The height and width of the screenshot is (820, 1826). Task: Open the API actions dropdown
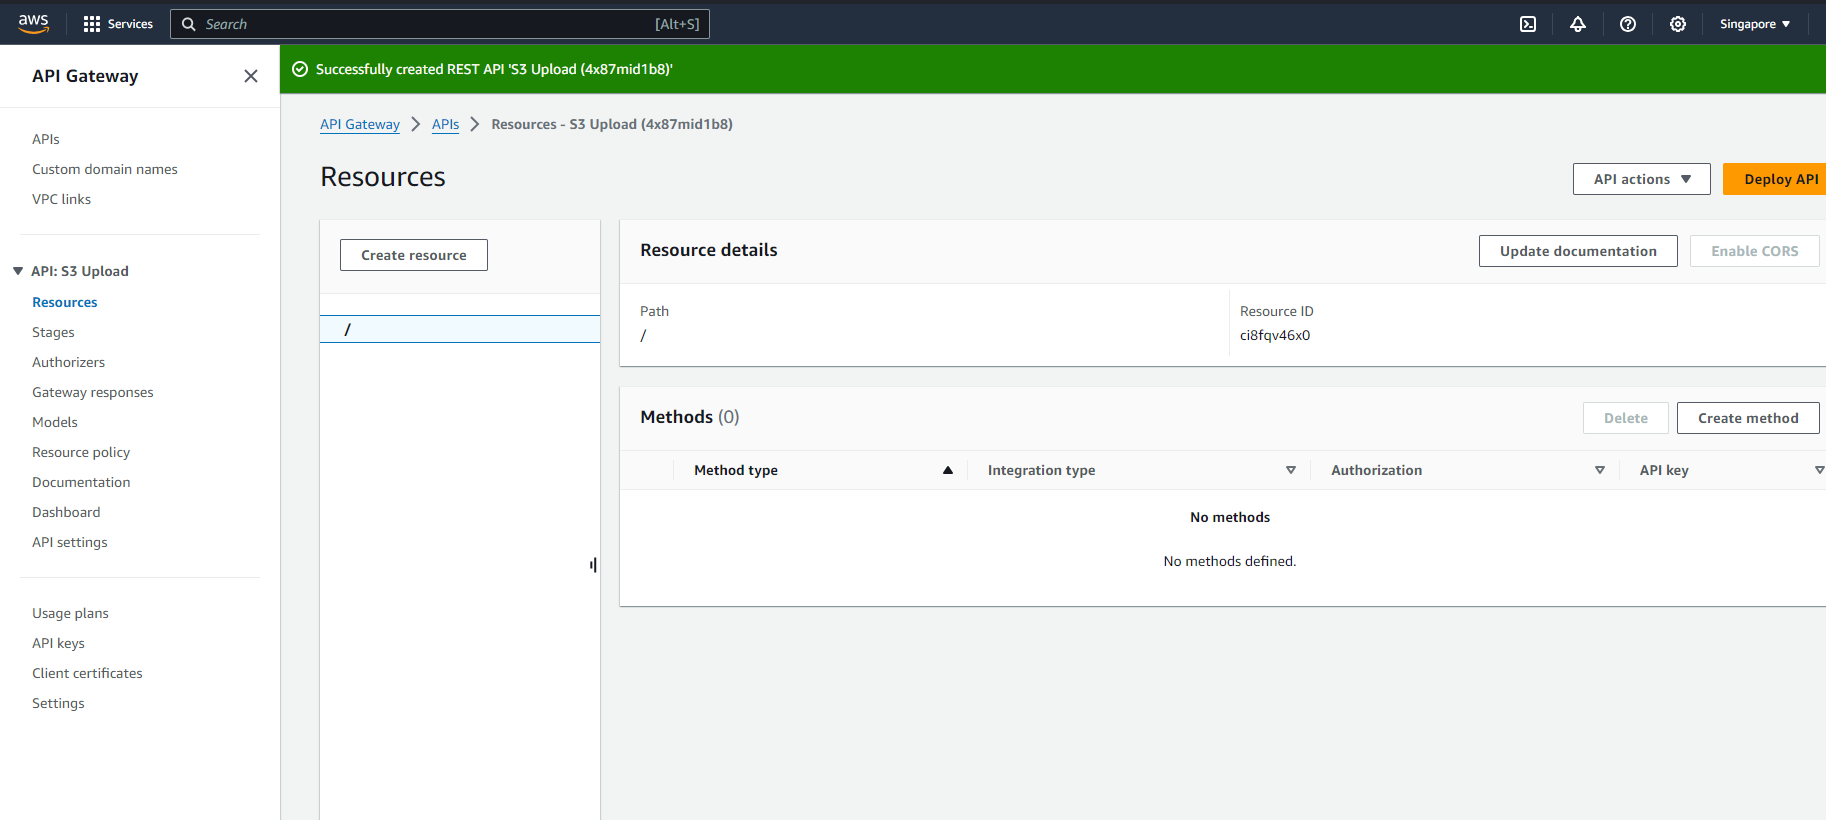(x=1642, y=179)
